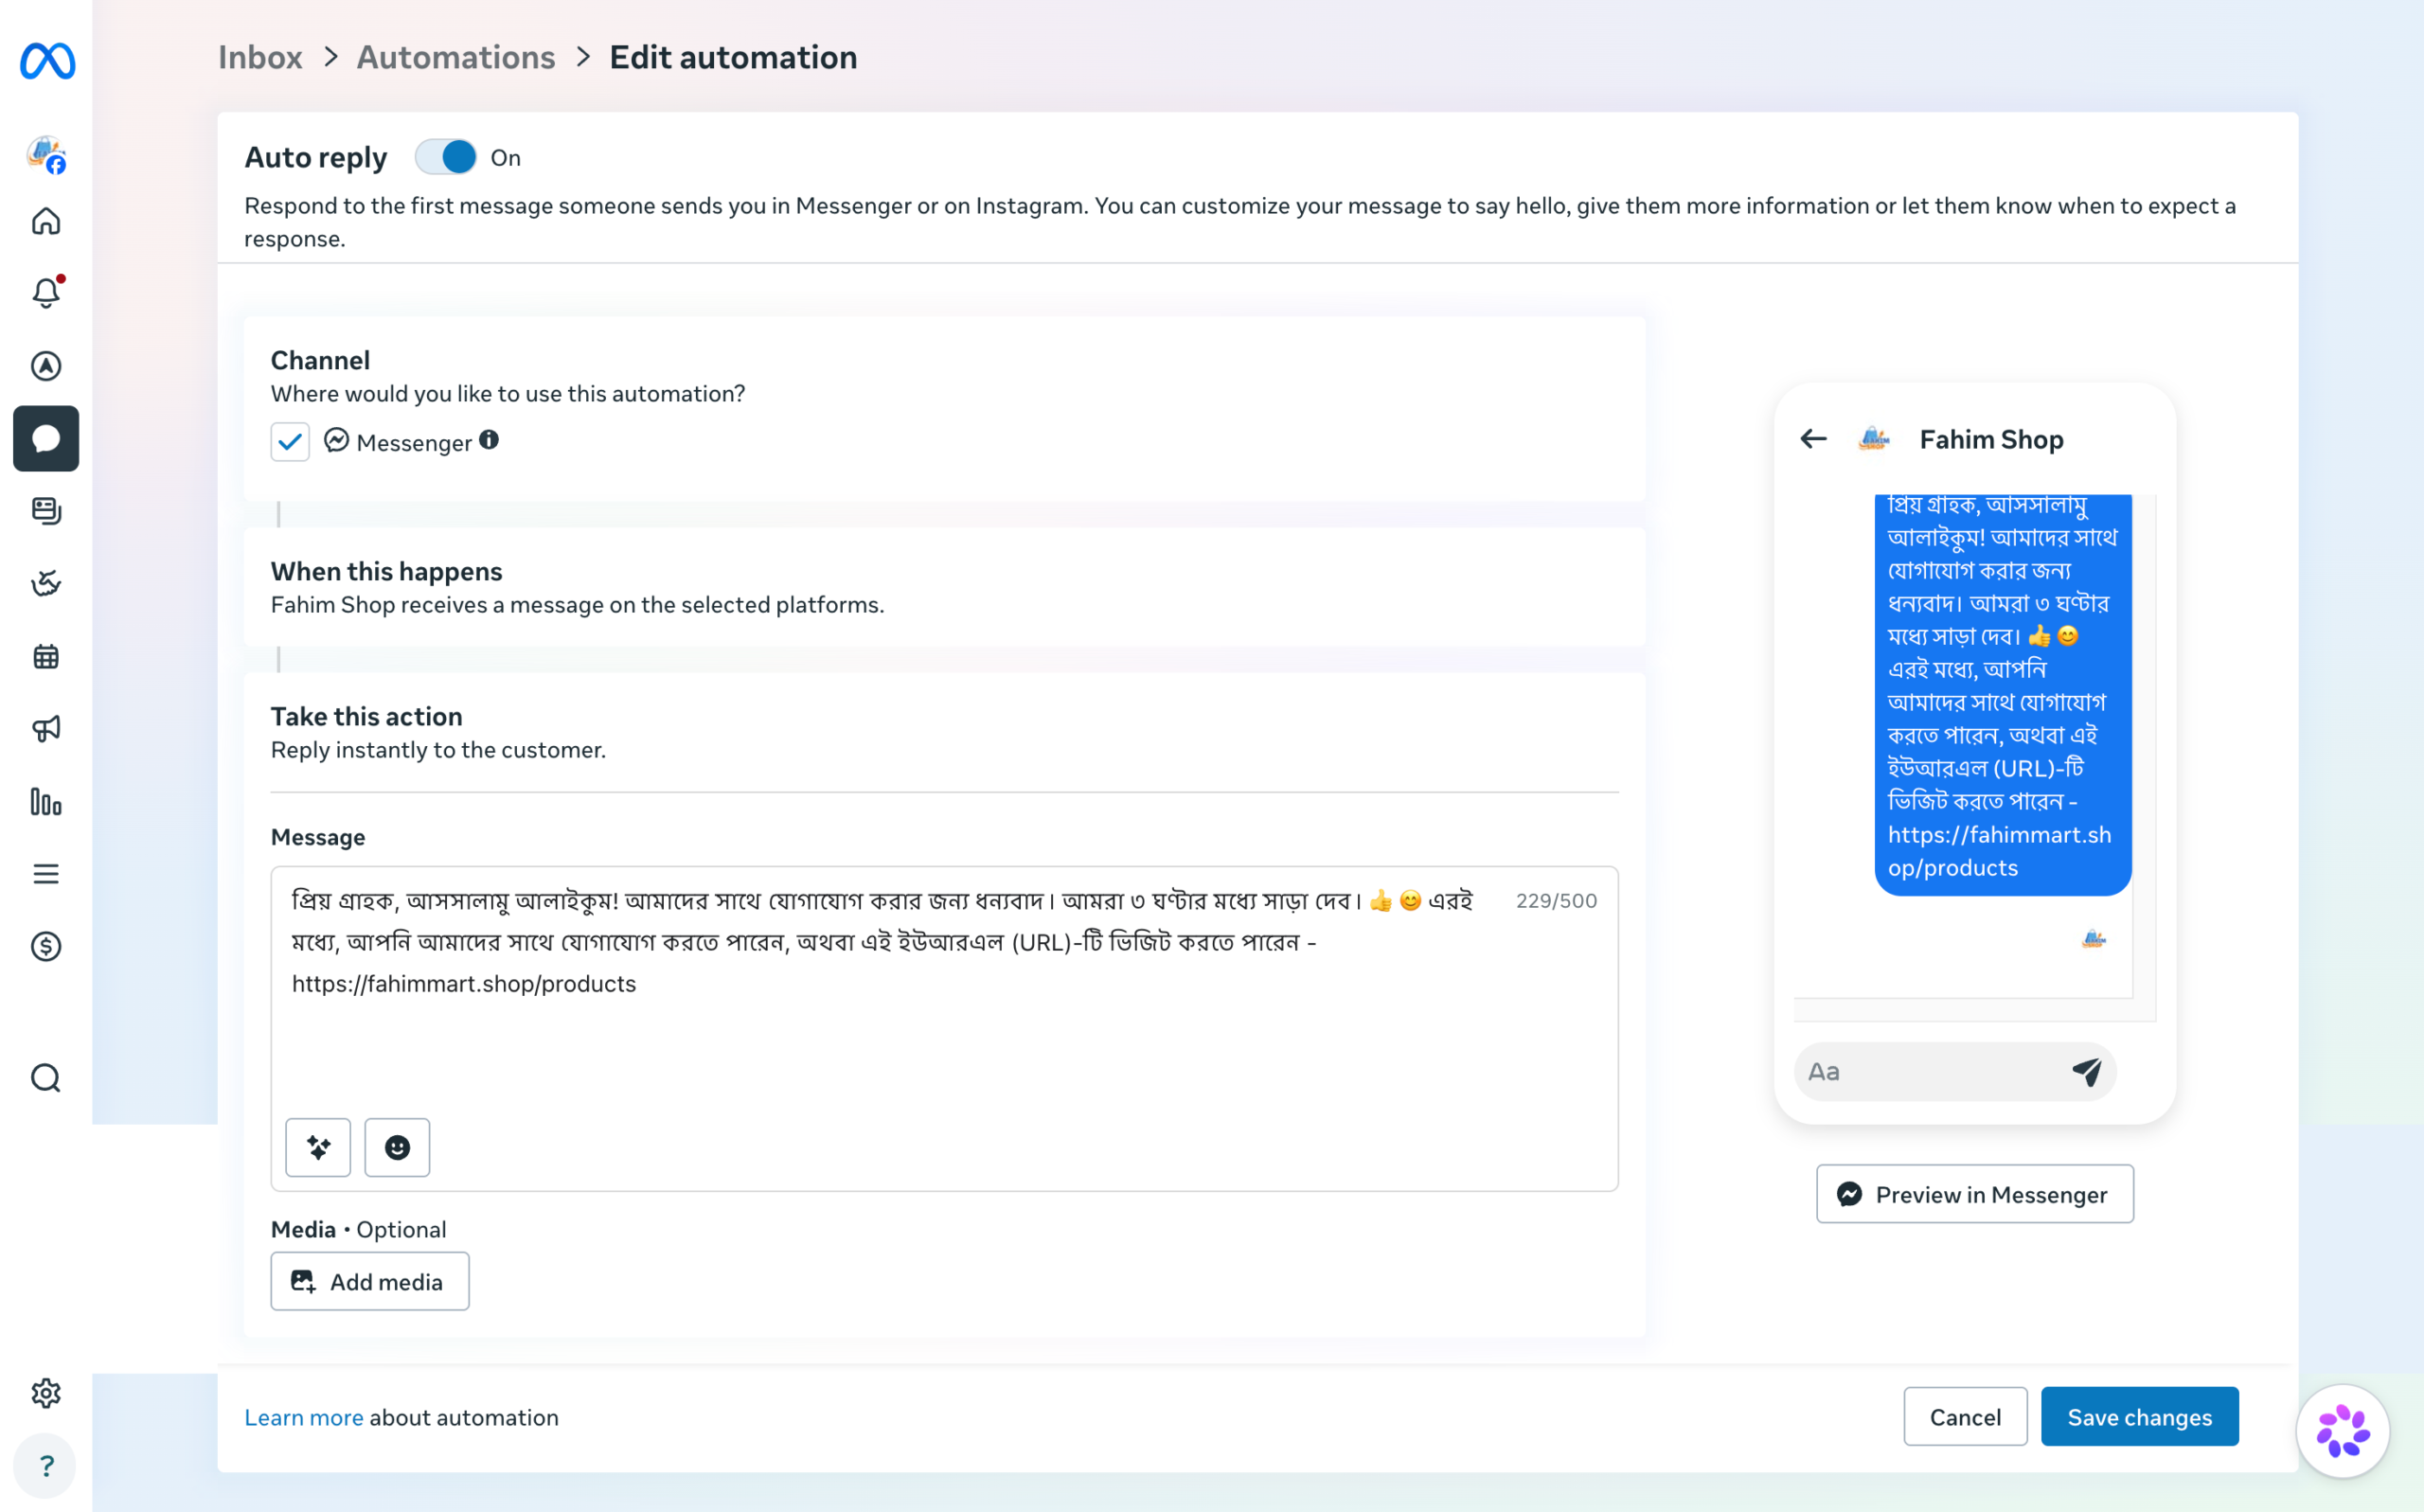
Task: Open the All tools hamburger menu
Action: pos(46,874)
